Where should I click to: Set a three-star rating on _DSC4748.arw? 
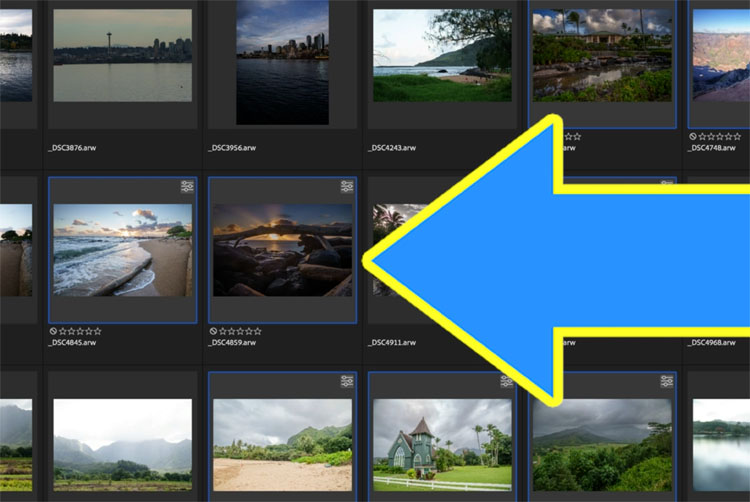719,136
